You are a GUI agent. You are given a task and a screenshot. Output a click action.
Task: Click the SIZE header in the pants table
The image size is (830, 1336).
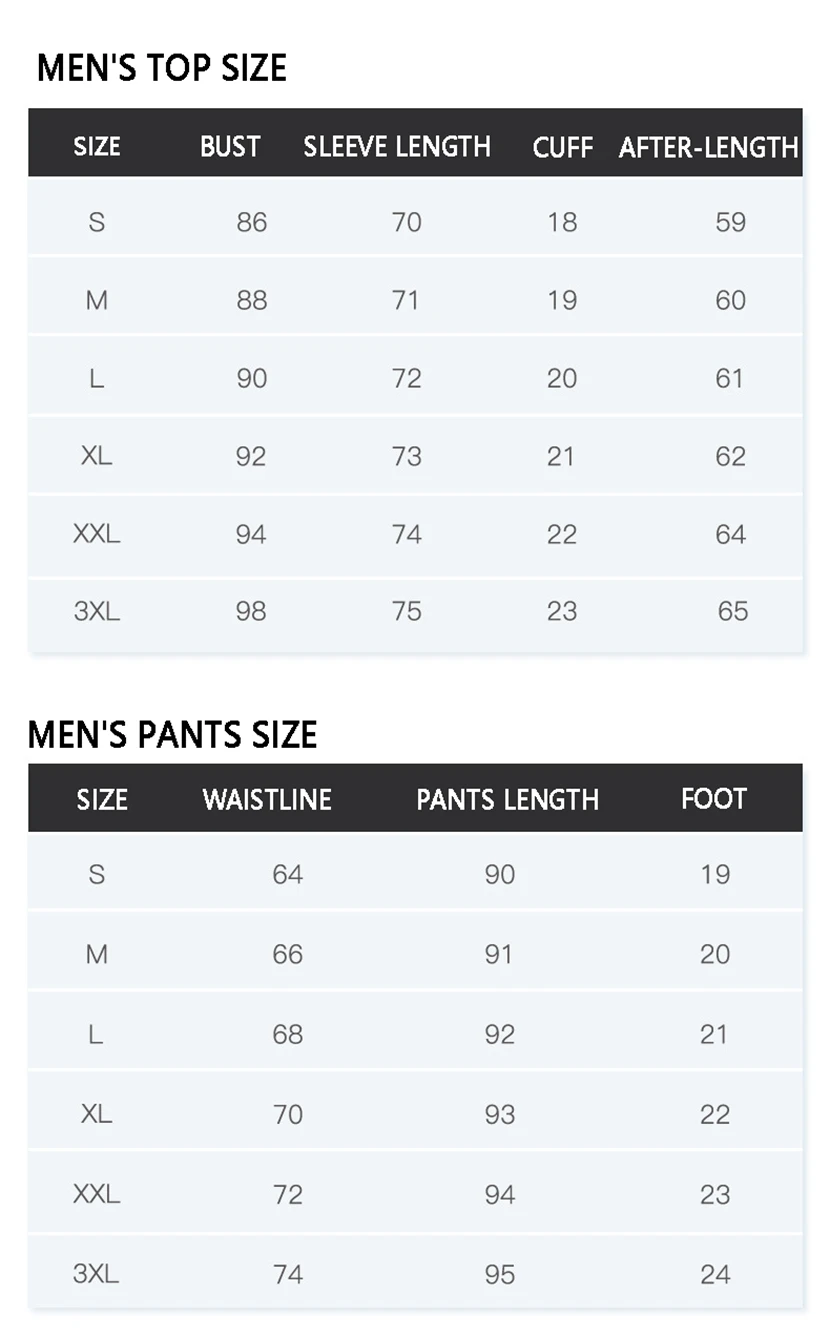(x=102, y=800)
